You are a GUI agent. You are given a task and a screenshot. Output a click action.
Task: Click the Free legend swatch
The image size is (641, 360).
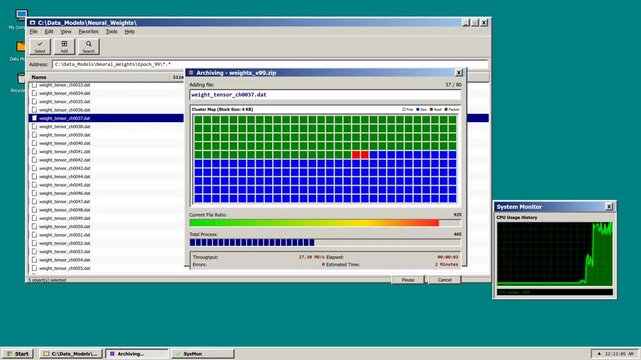pos(403,110)
